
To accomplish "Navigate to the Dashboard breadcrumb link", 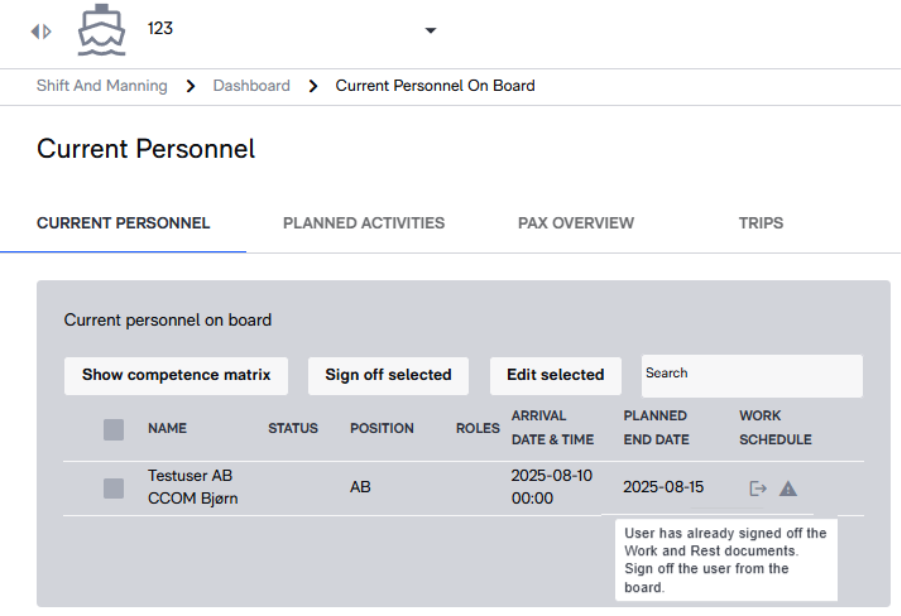I will (x=252, y=86).
